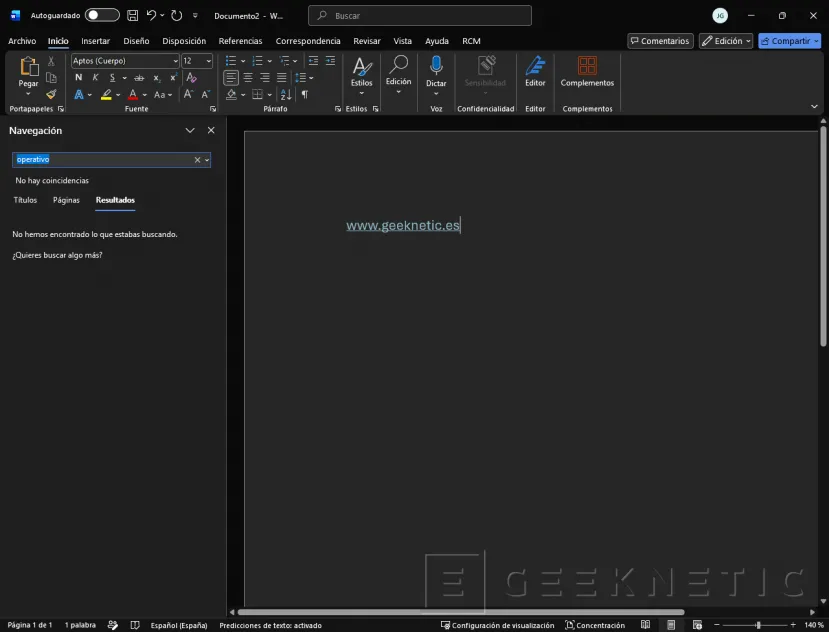Toggle italic (K) formatting
Viewport: 829px width, 632px height.
pyautogui.click(x=95, y=78)
